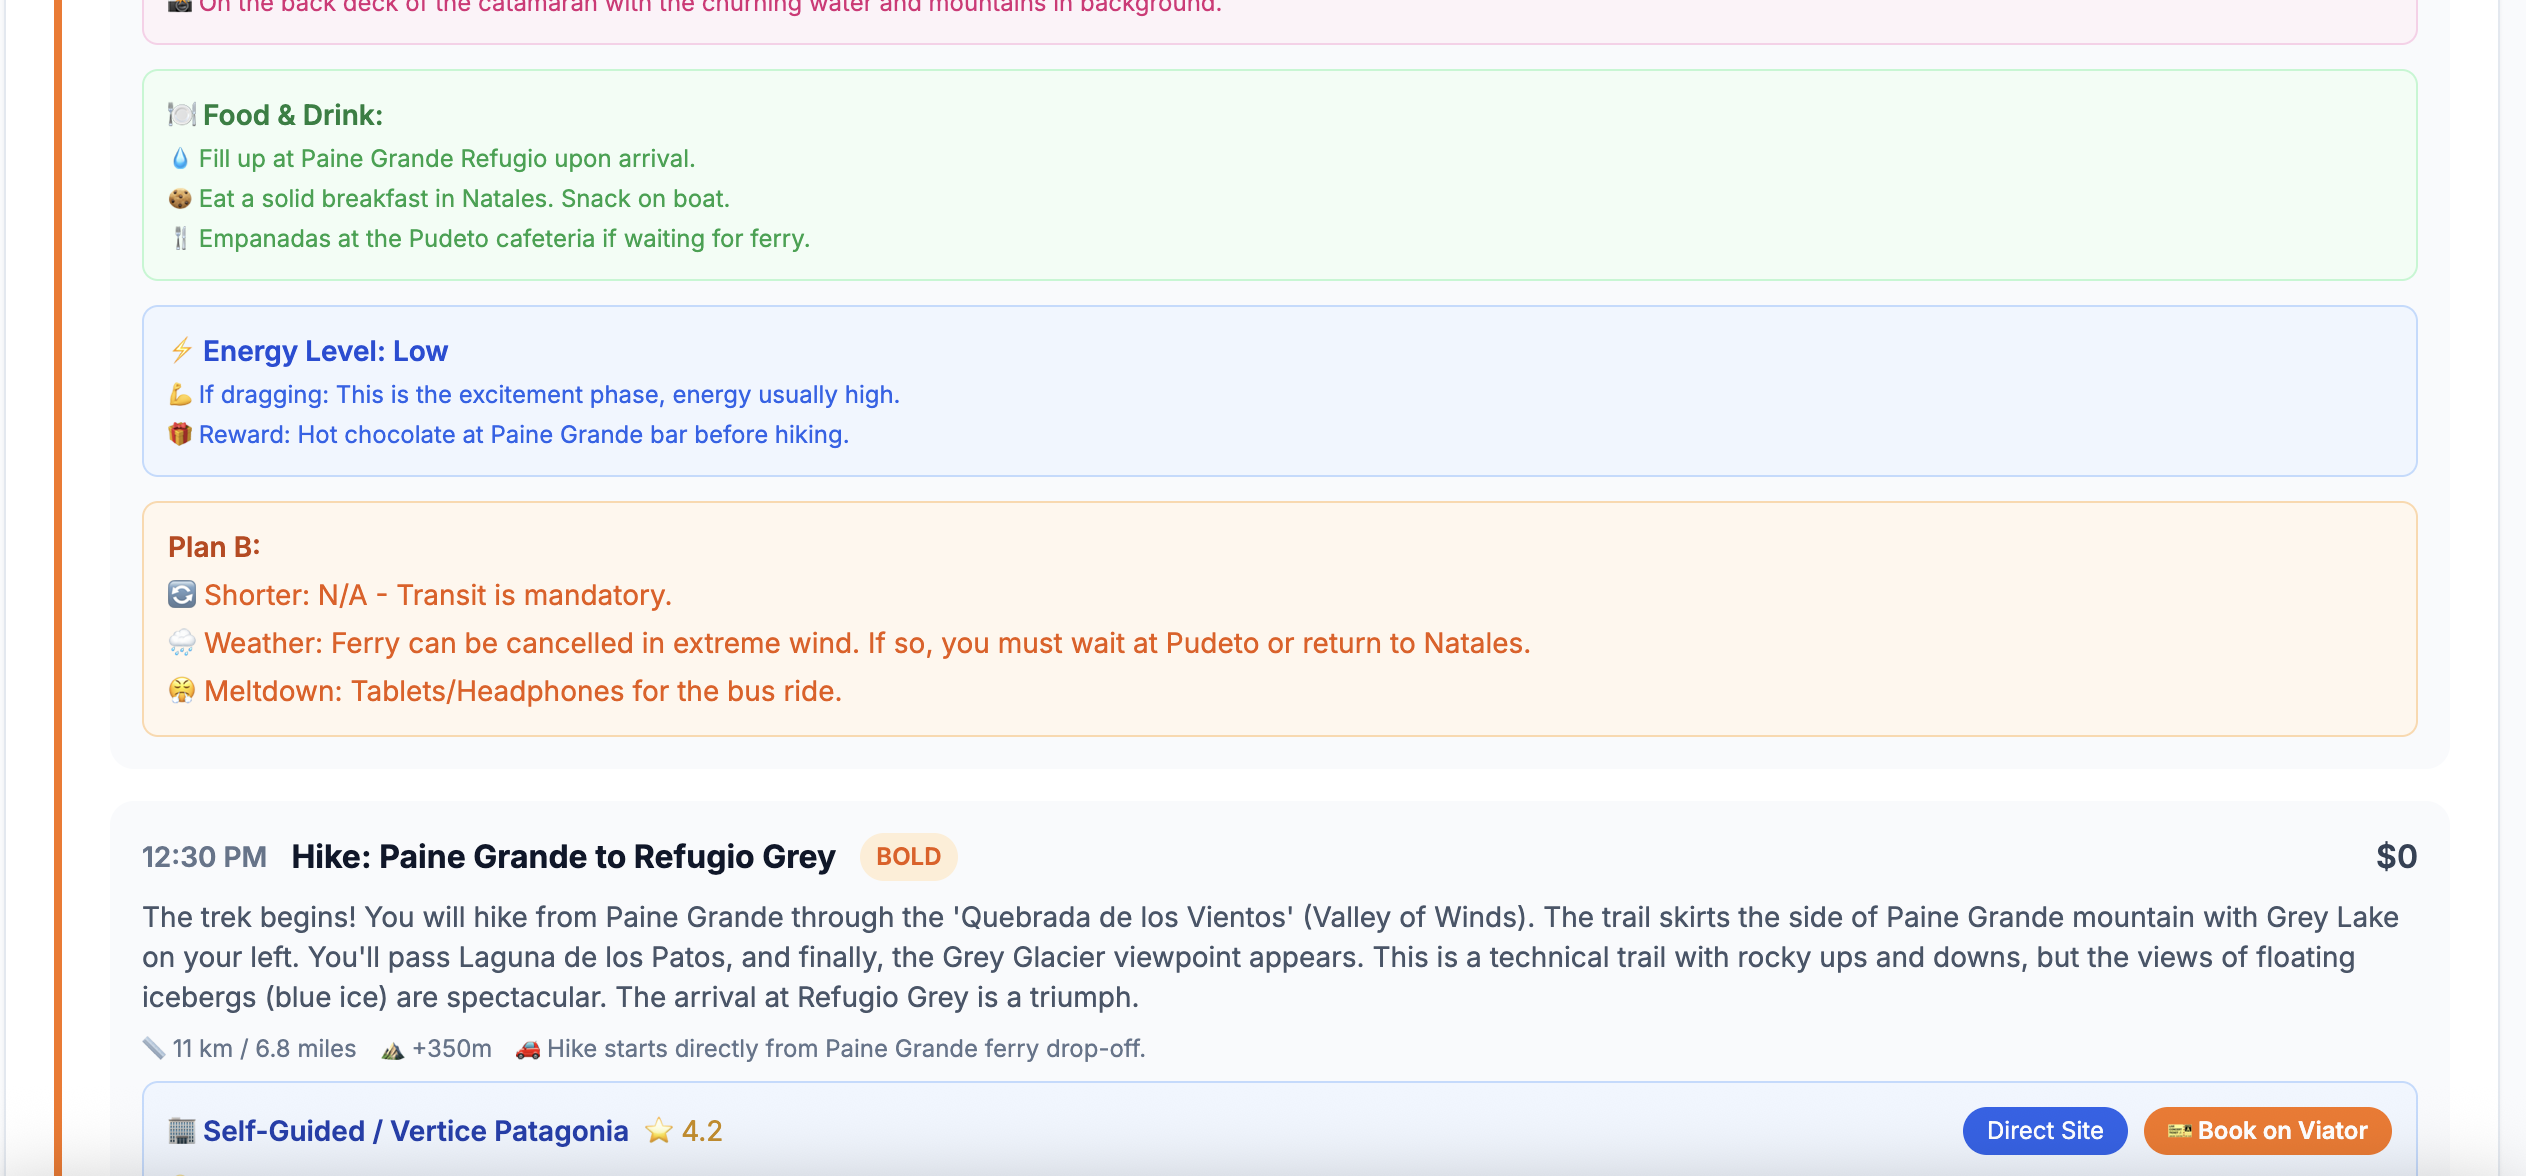This screenshot has height=1176, width=2526.
Task: Click the star rating icon 4.2
Action: tap(658, 1131)
